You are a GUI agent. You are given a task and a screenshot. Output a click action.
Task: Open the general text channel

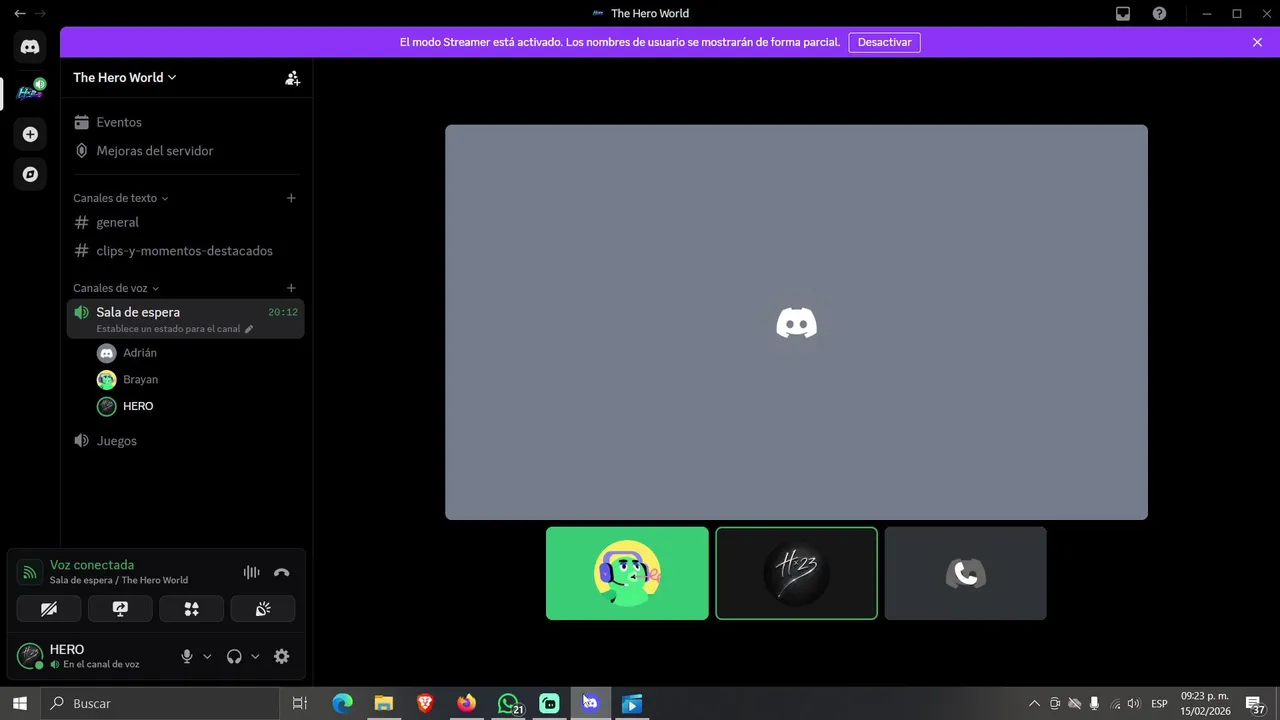tap(186, 222)
